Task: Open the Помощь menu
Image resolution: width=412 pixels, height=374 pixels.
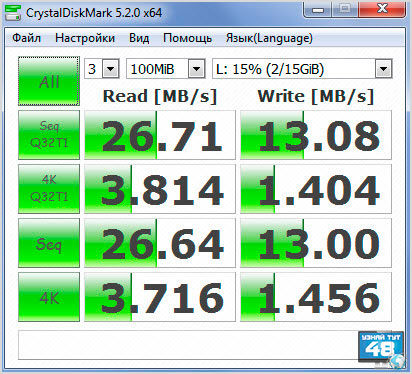Action: click(x=187, y=38)
